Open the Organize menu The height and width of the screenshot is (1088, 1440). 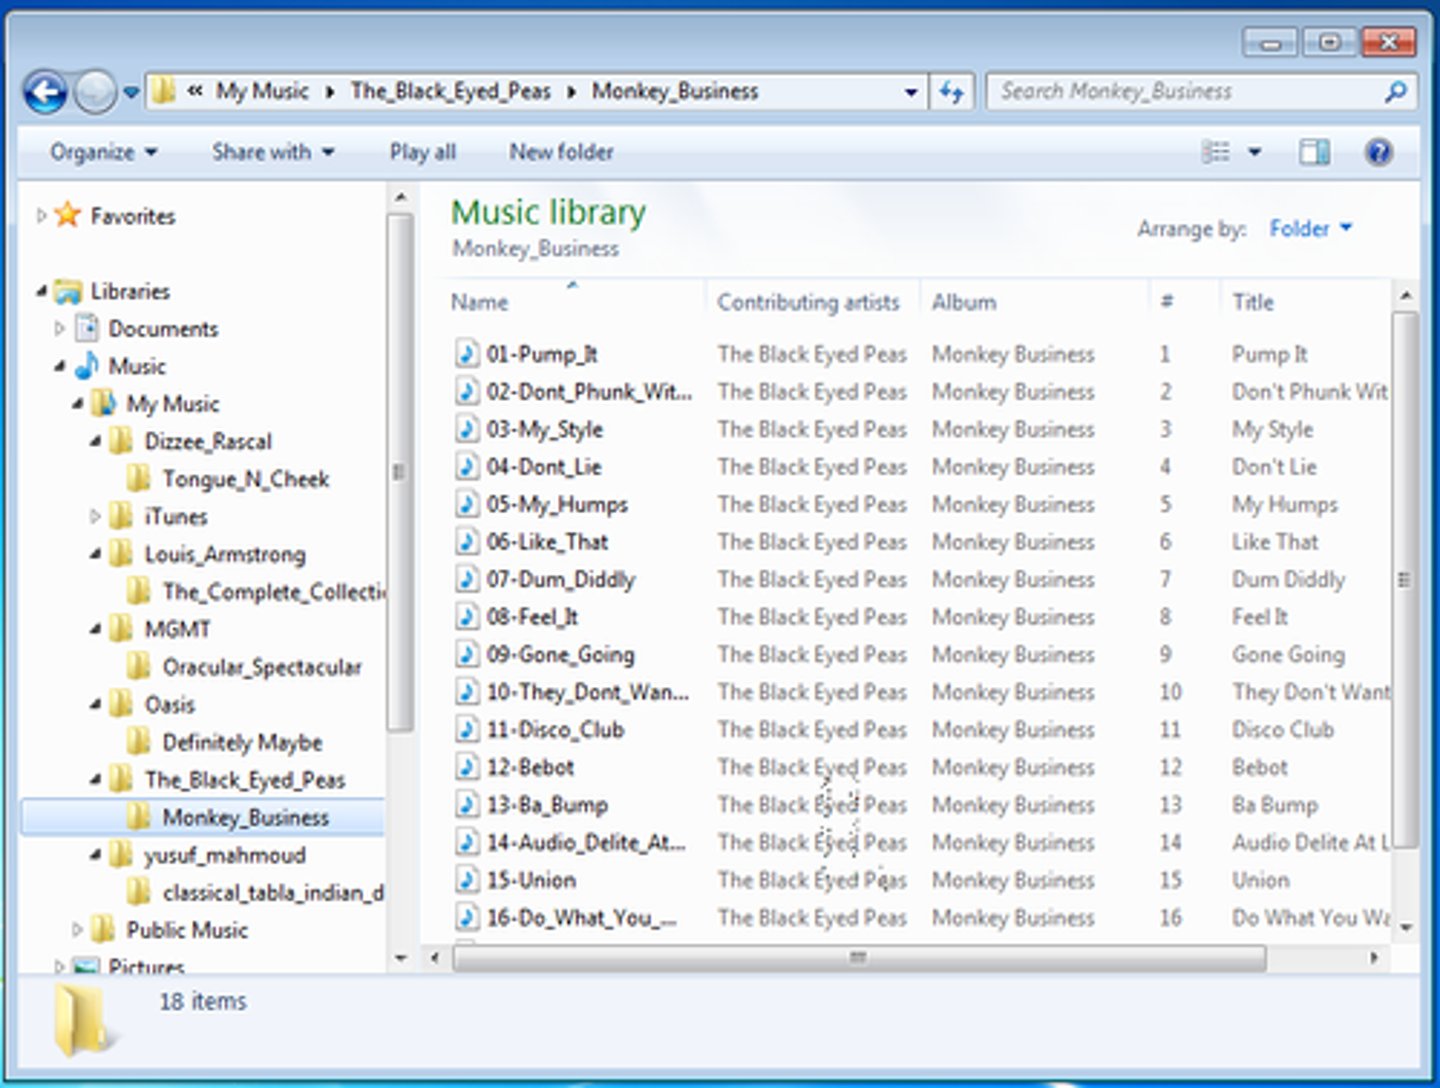tap(103, 152)
